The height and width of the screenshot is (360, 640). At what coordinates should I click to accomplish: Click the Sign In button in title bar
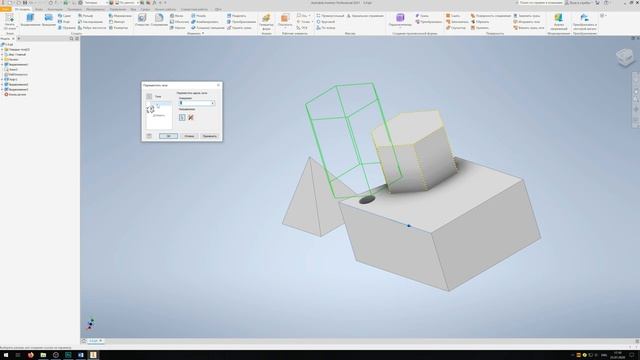(579, 3)
